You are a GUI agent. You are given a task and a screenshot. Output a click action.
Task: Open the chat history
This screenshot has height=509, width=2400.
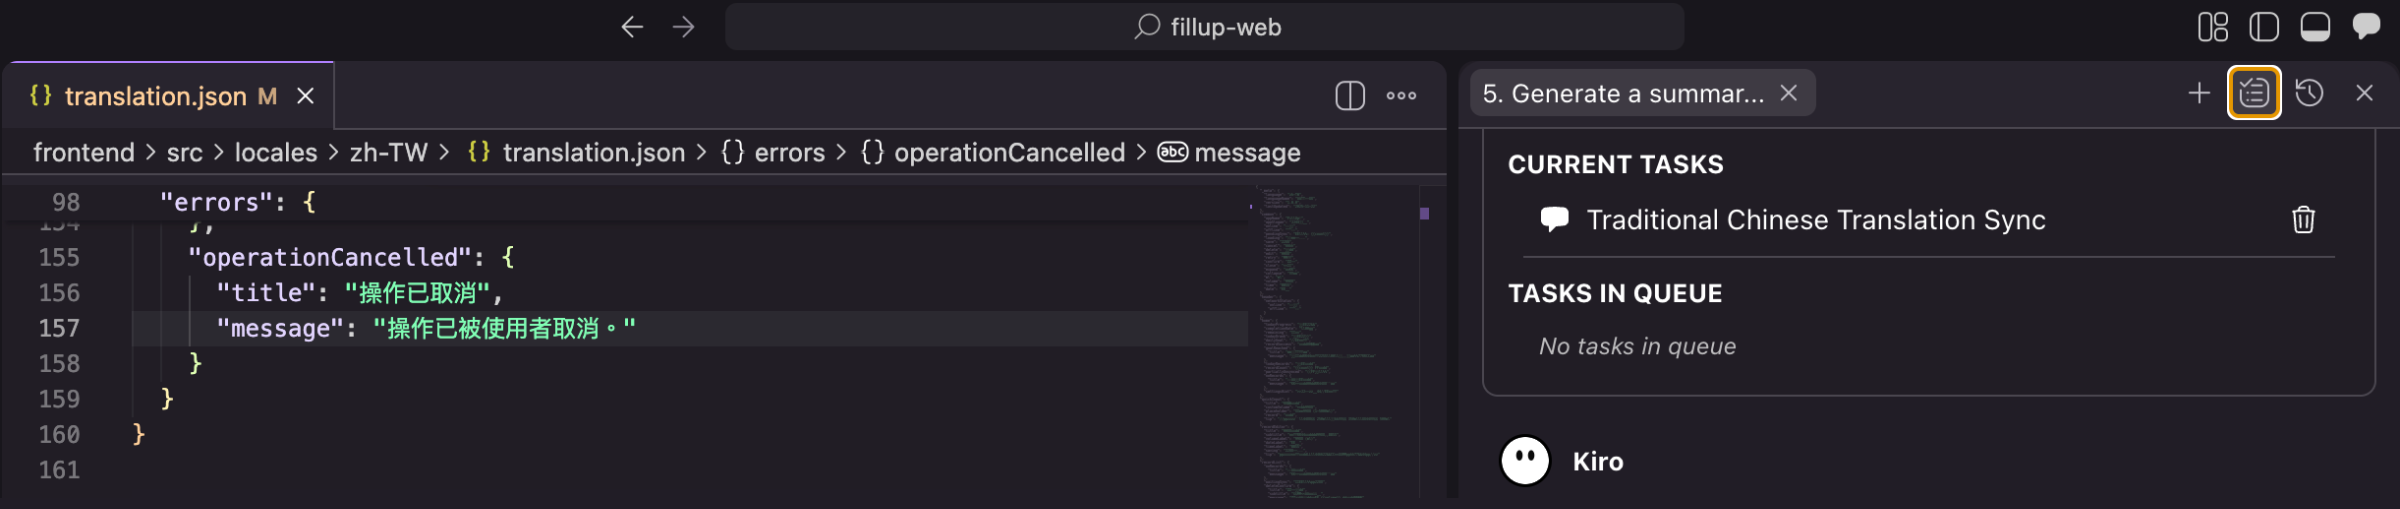point(2309,94)
